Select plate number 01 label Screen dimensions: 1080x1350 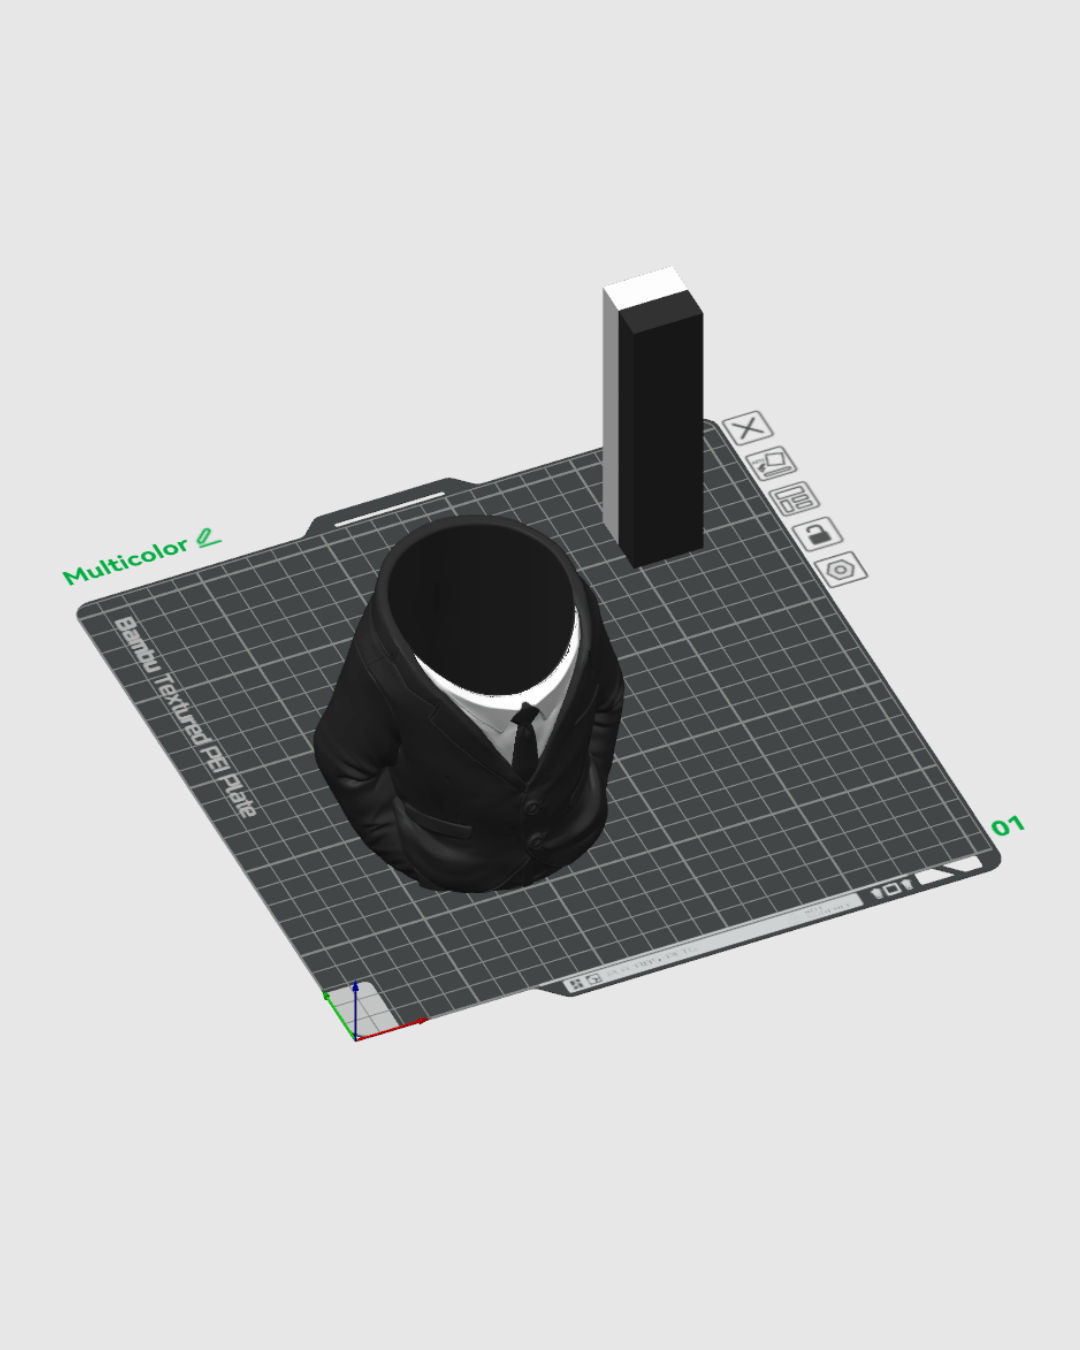pos(1008,826)
